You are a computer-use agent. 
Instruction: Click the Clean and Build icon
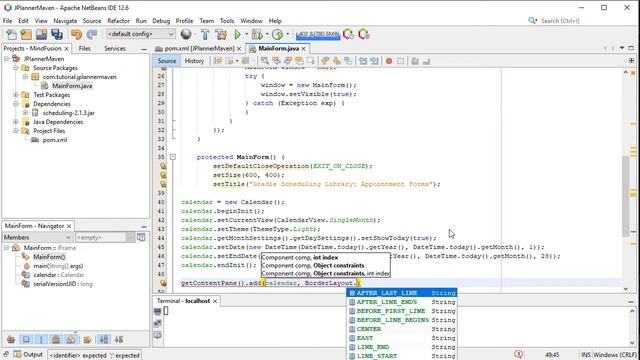click(221, 34)
